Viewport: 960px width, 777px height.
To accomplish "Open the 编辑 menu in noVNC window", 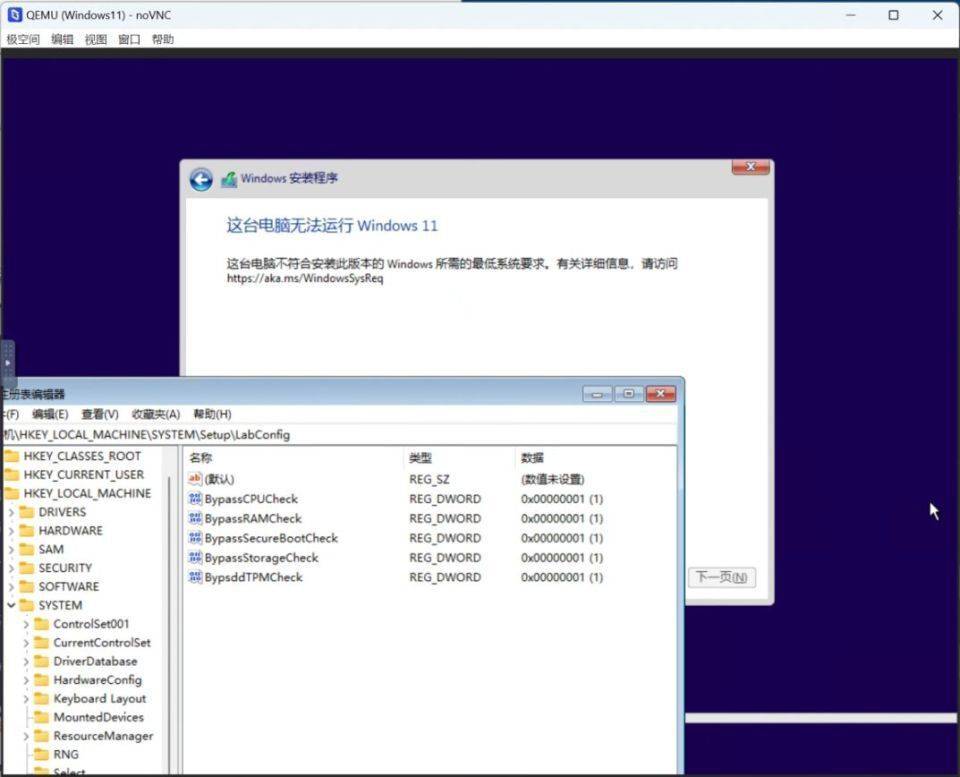I will (62, 39).
